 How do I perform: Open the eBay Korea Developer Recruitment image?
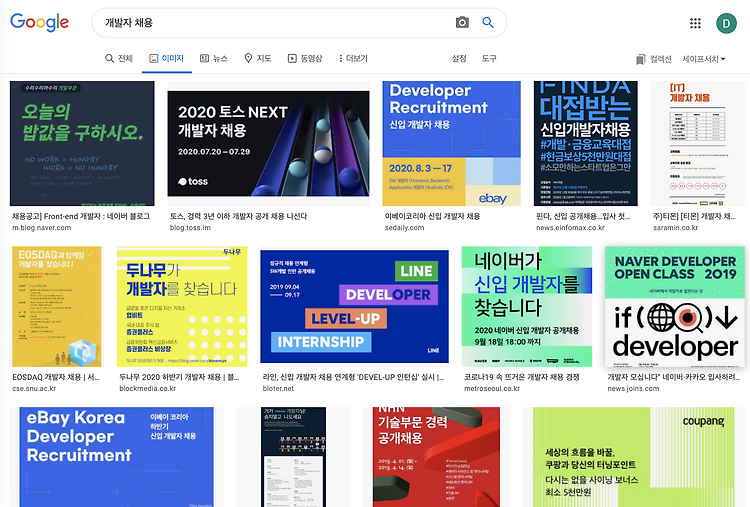[117, 457]
